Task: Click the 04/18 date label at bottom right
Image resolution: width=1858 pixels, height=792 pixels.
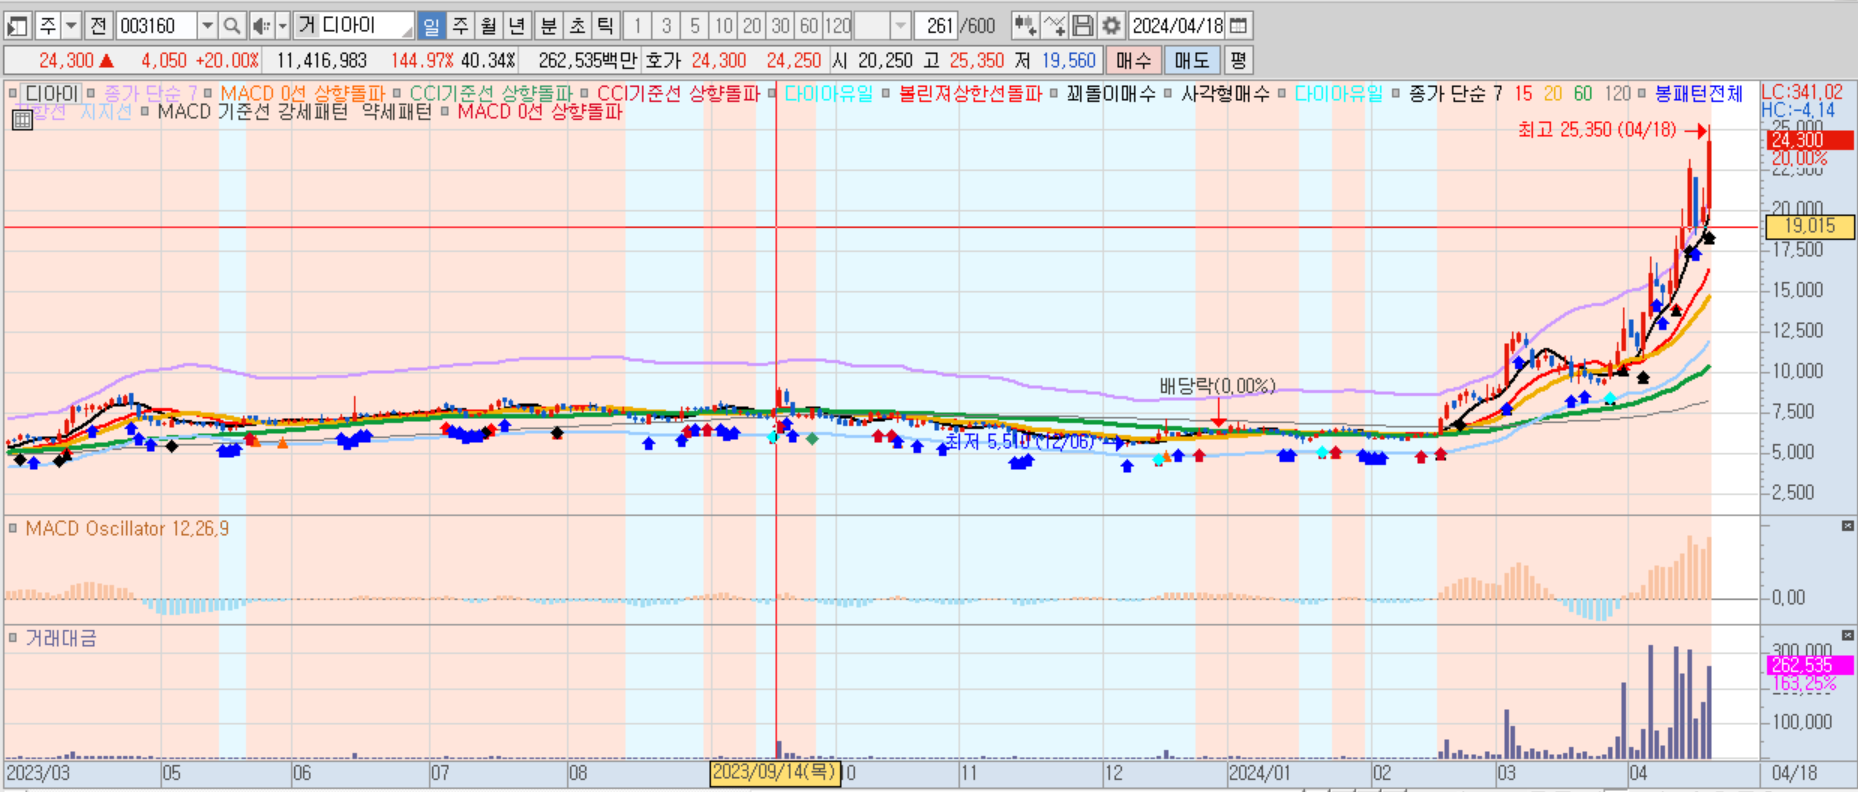Action: pos(1795,773)
